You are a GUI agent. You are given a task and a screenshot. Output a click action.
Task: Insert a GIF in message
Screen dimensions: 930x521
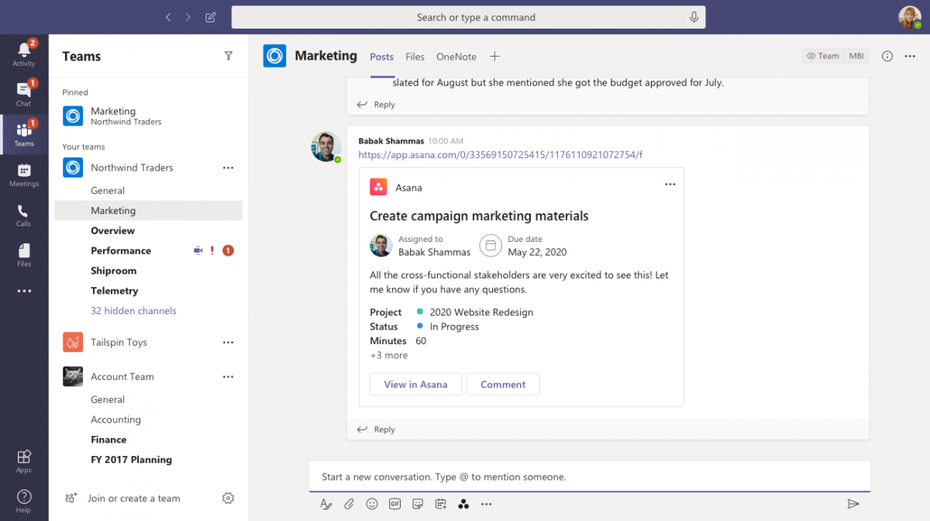pos(394,504)
